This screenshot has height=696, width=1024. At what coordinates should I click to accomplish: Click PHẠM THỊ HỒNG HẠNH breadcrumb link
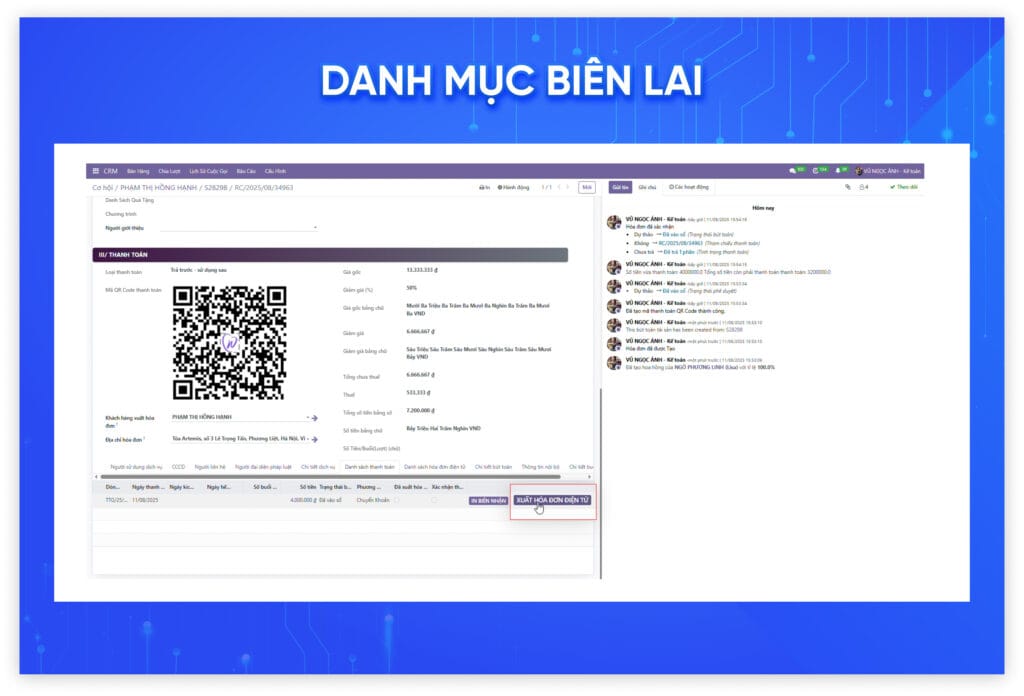tap(159, 187)
